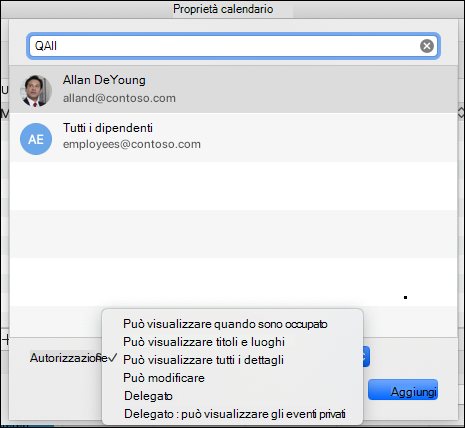The height and width of the screenshot is (428, 465).
Task: Choose Delegato: può visualizzare gli eventi privati
Action: click(x=235, y=414)
